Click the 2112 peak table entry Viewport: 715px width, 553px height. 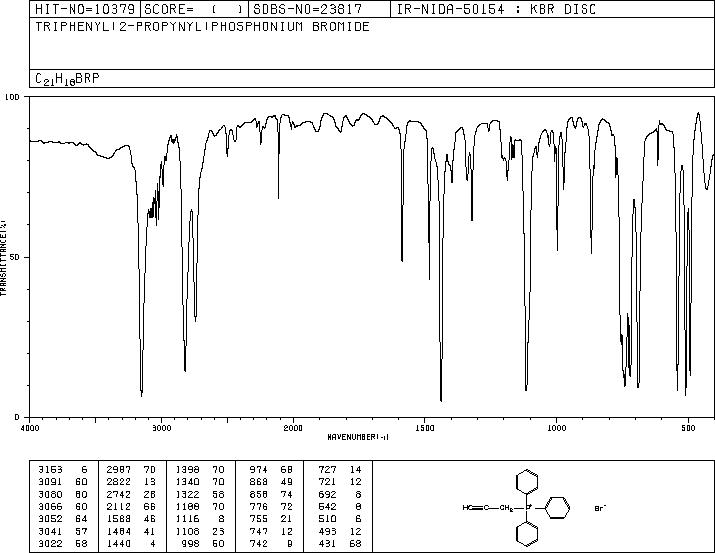(x=131, y=506)
